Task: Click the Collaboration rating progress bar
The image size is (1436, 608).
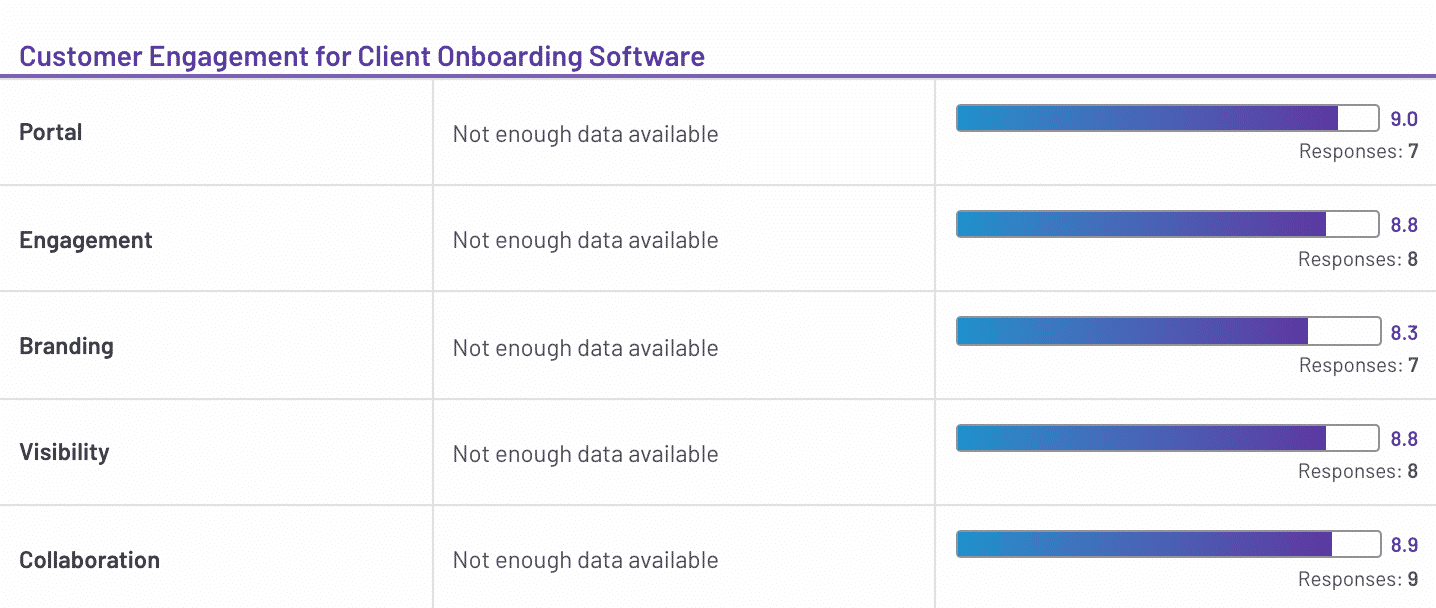Action: click(x=1168, y=544)
